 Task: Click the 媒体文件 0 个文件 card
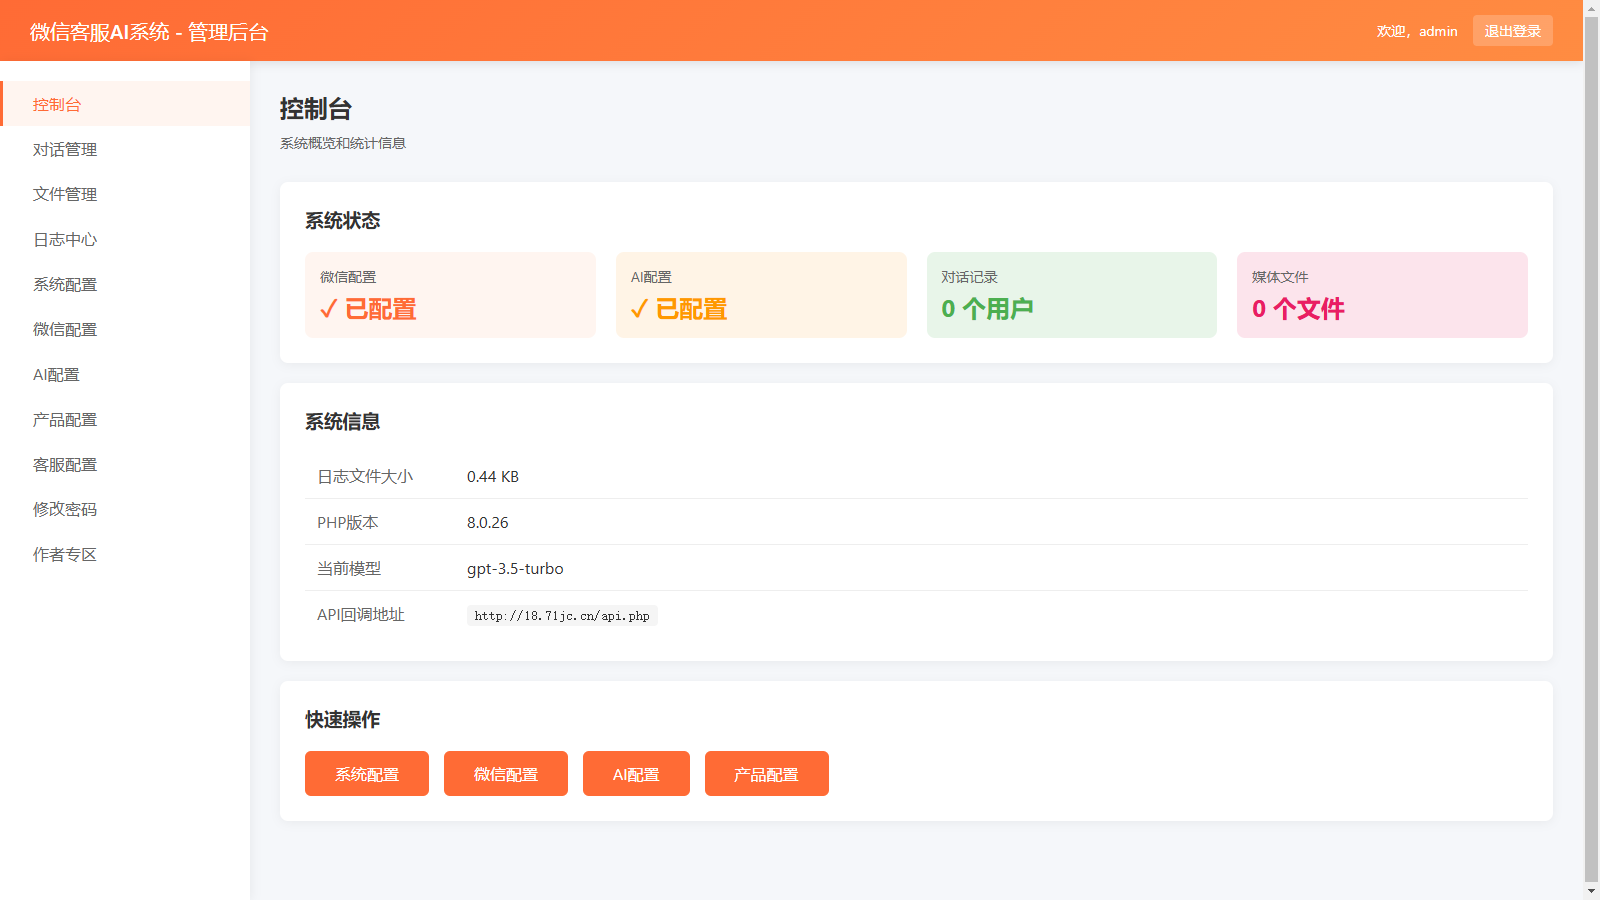(1381, 295)
